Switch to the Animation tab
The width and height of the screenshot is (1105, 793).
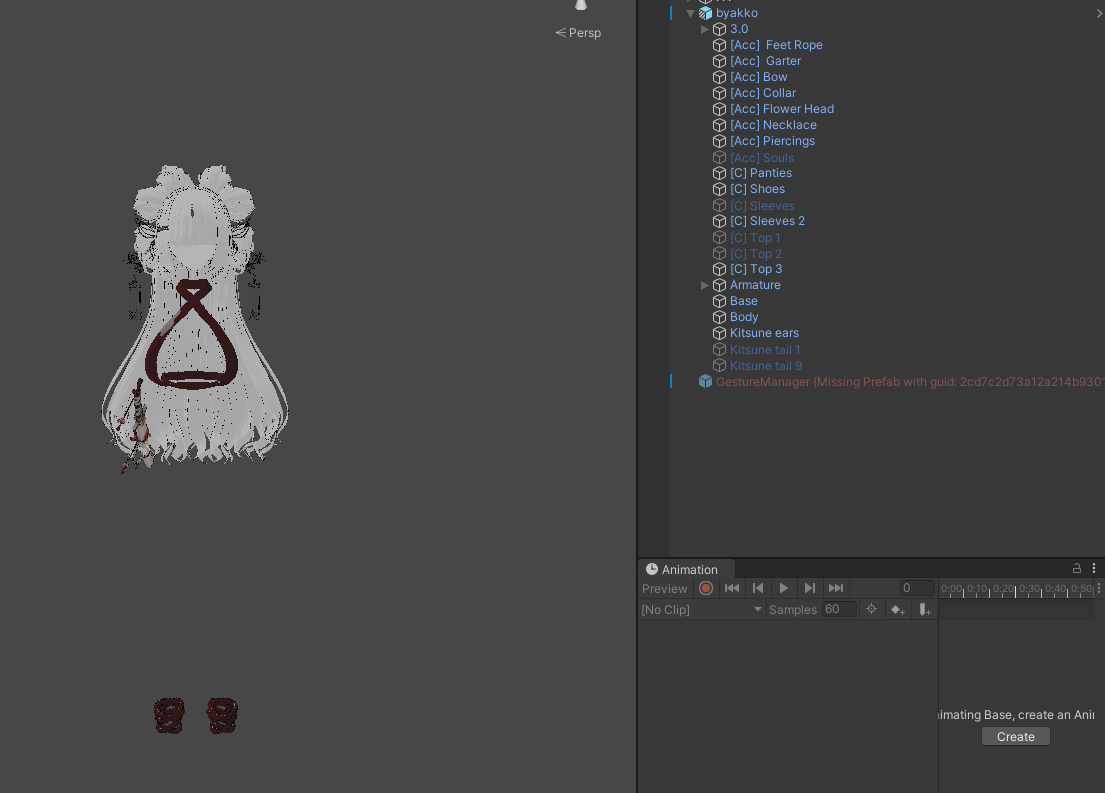click(682, 570)
